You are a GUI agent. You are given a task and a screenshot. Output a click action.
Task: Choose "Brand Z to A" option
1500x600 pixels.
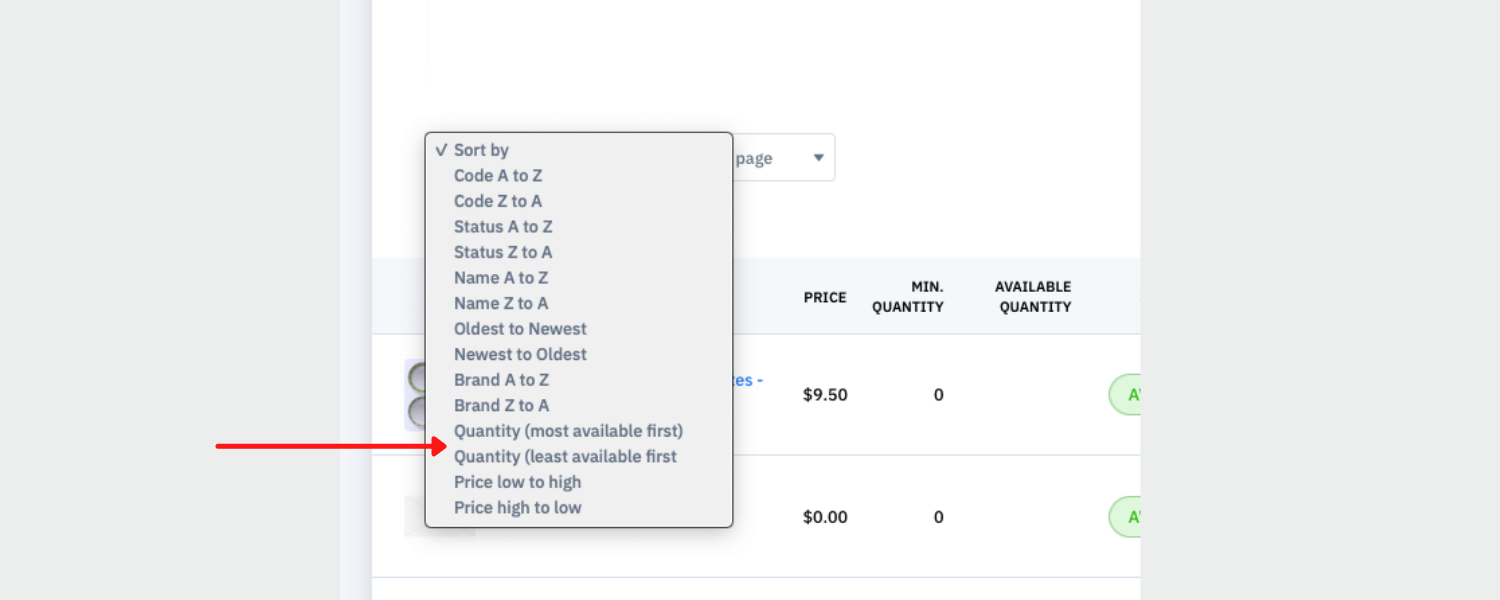click(501, 405)
